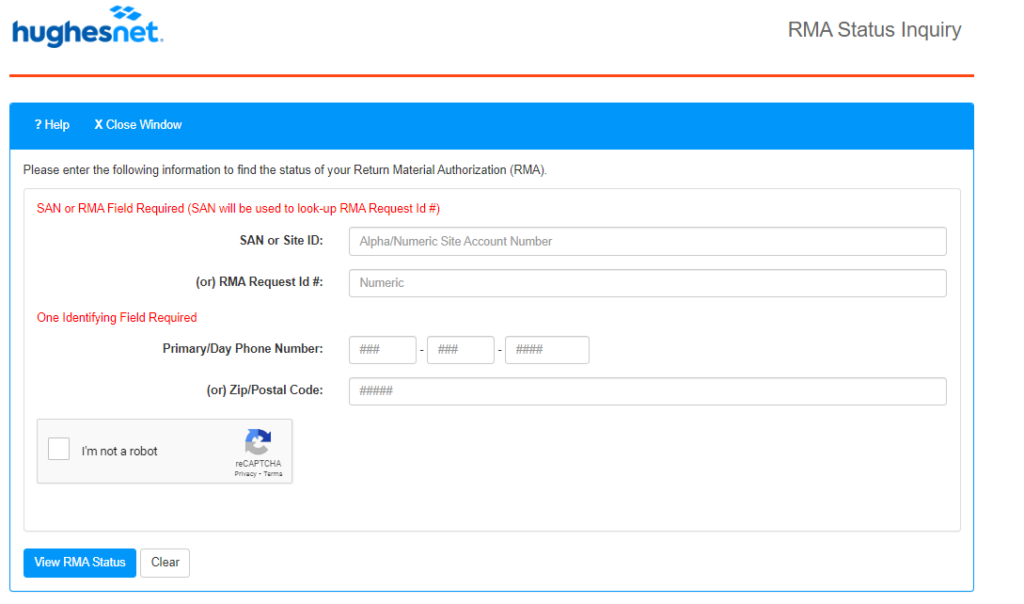
Task: Click the SAN or Site ID input field
Action: point(647,241)
